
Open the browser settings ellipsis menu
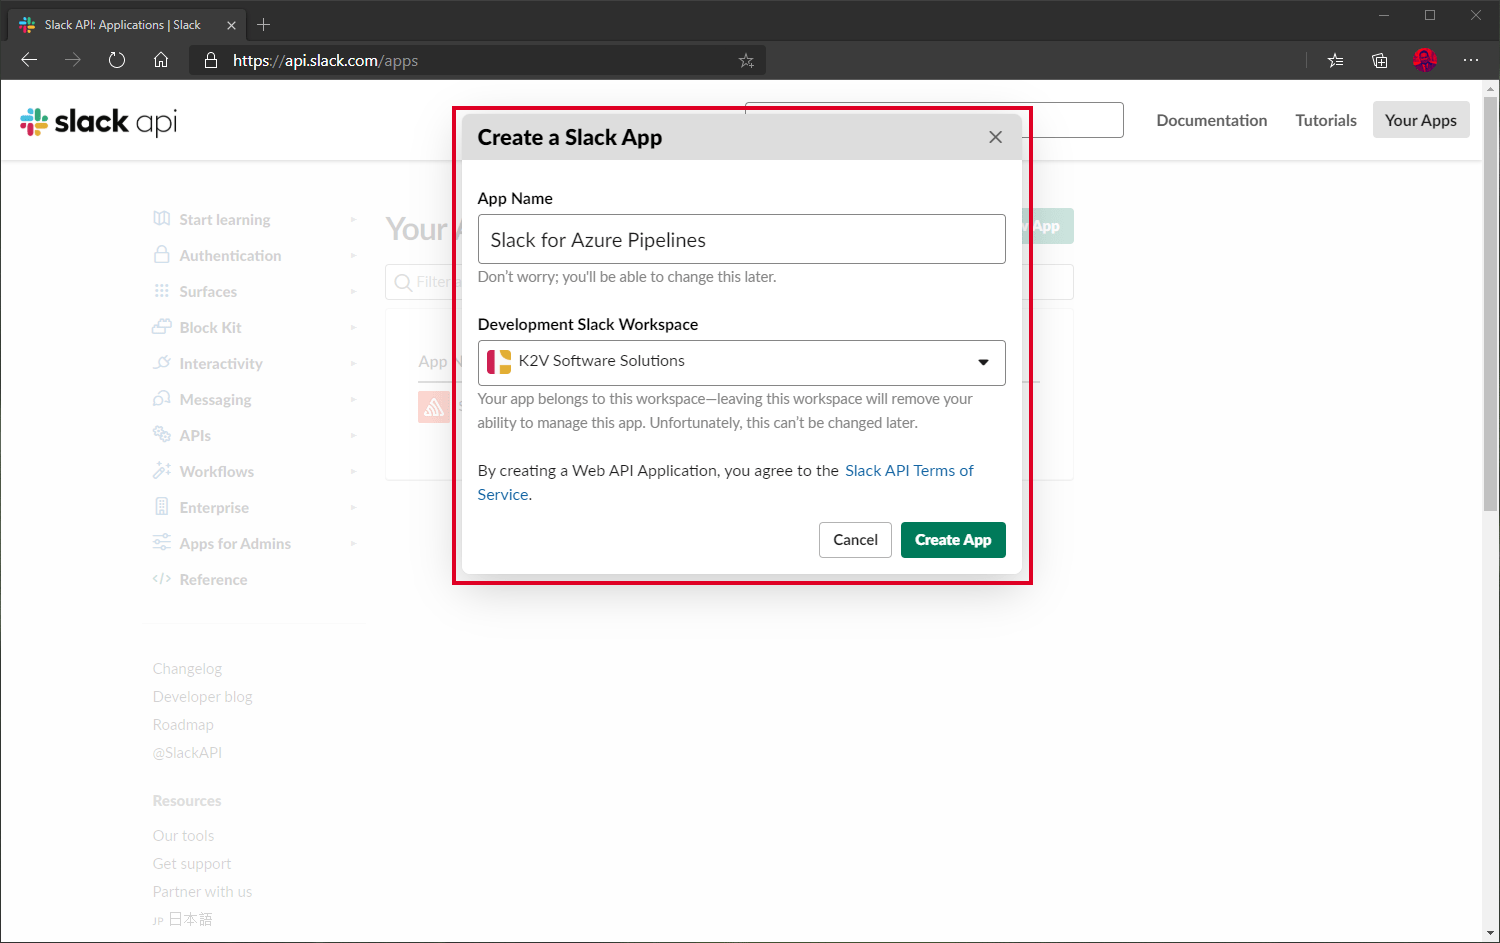coord(1470,60)
